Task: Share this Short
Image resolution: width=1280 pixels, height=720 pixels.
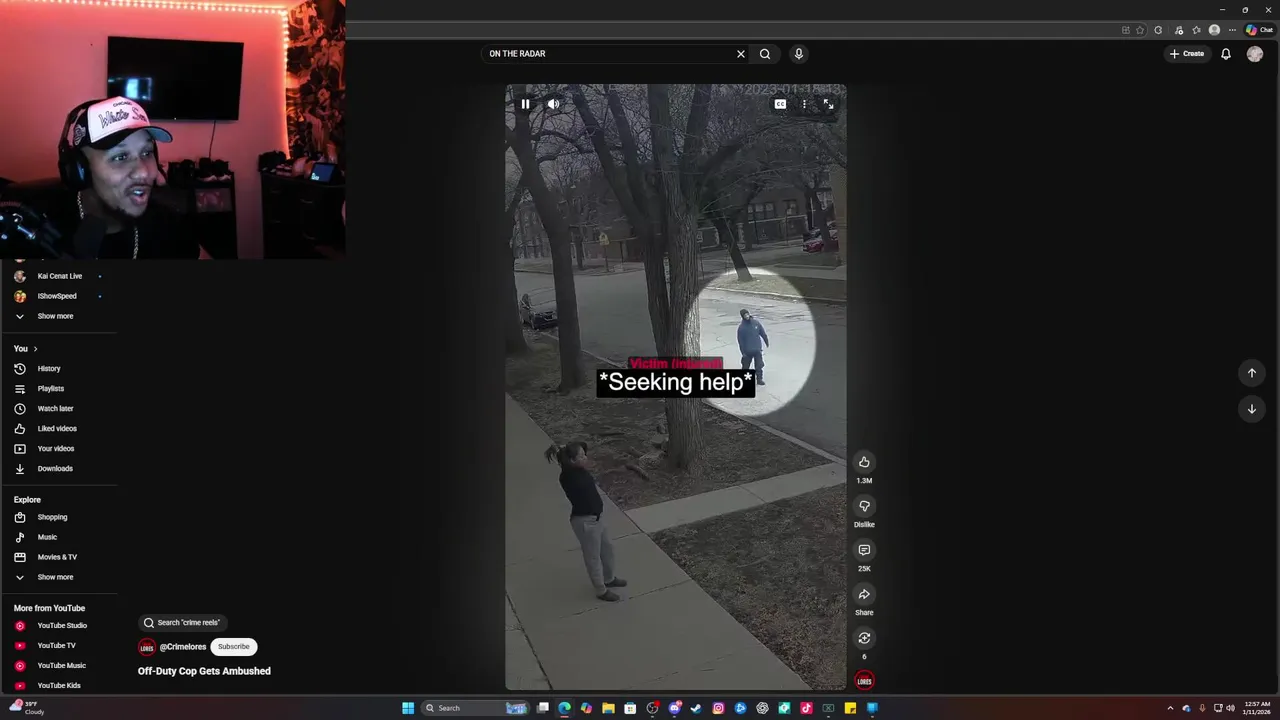Action: (x=864, y=594)
